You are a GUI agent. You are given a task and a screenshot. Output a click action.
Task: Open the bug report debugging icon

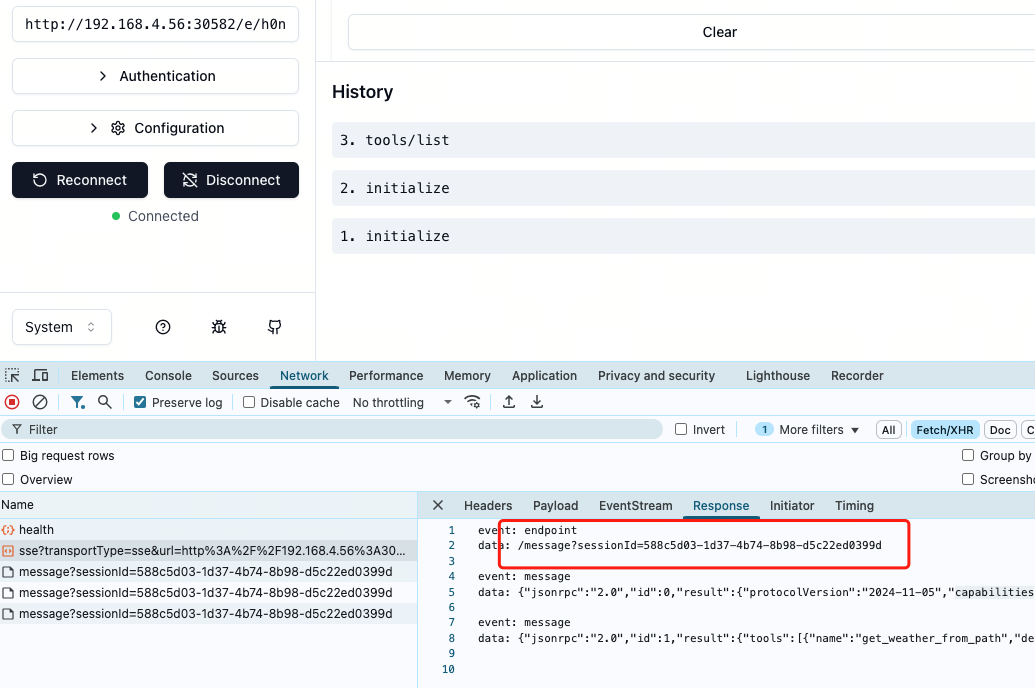pos(219,327)
